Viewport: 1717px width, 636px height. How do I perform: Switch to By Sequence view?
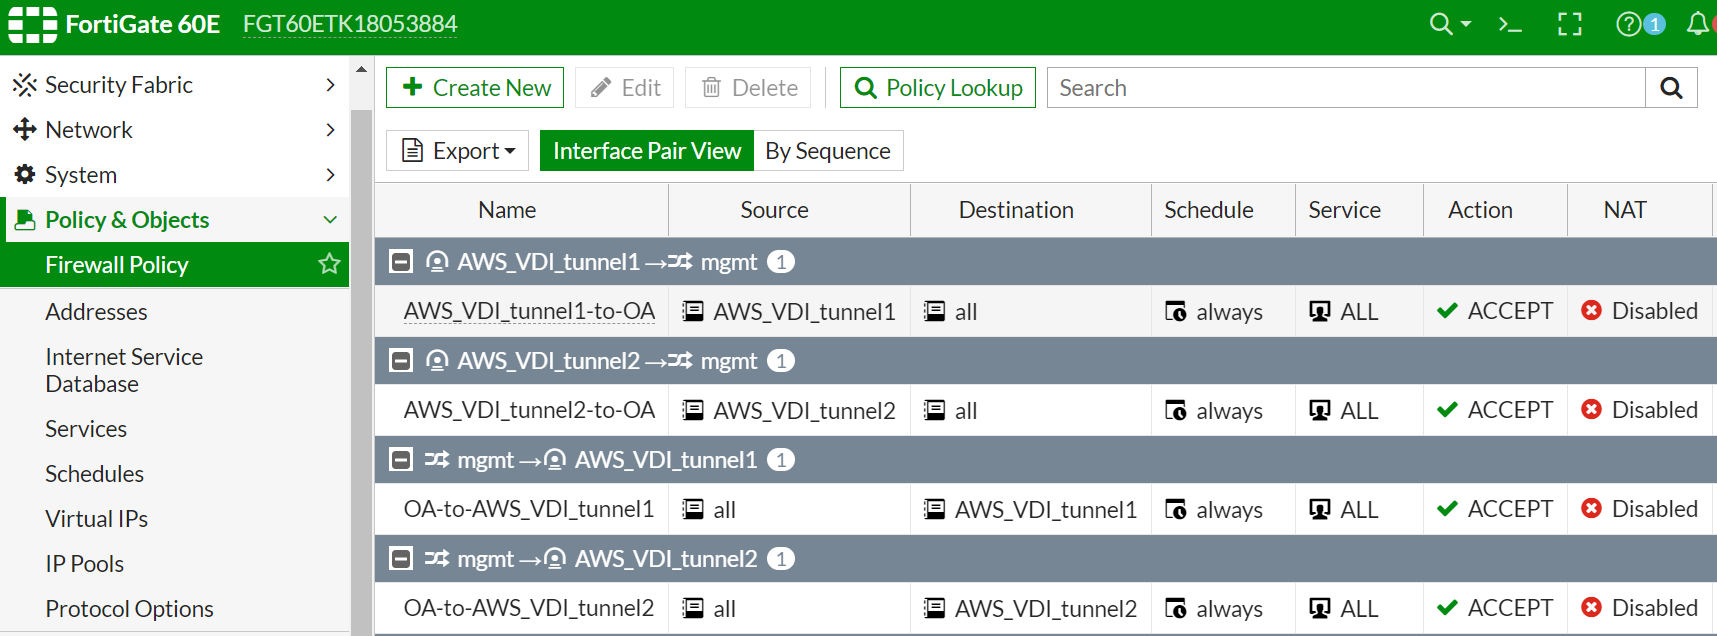[827, 151]
